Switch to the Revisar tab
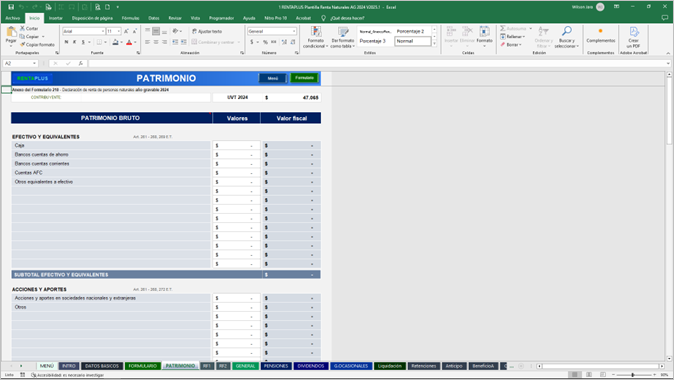Image resolution: width=674 pixels, height=380 pixels. (x=175, y=18)
